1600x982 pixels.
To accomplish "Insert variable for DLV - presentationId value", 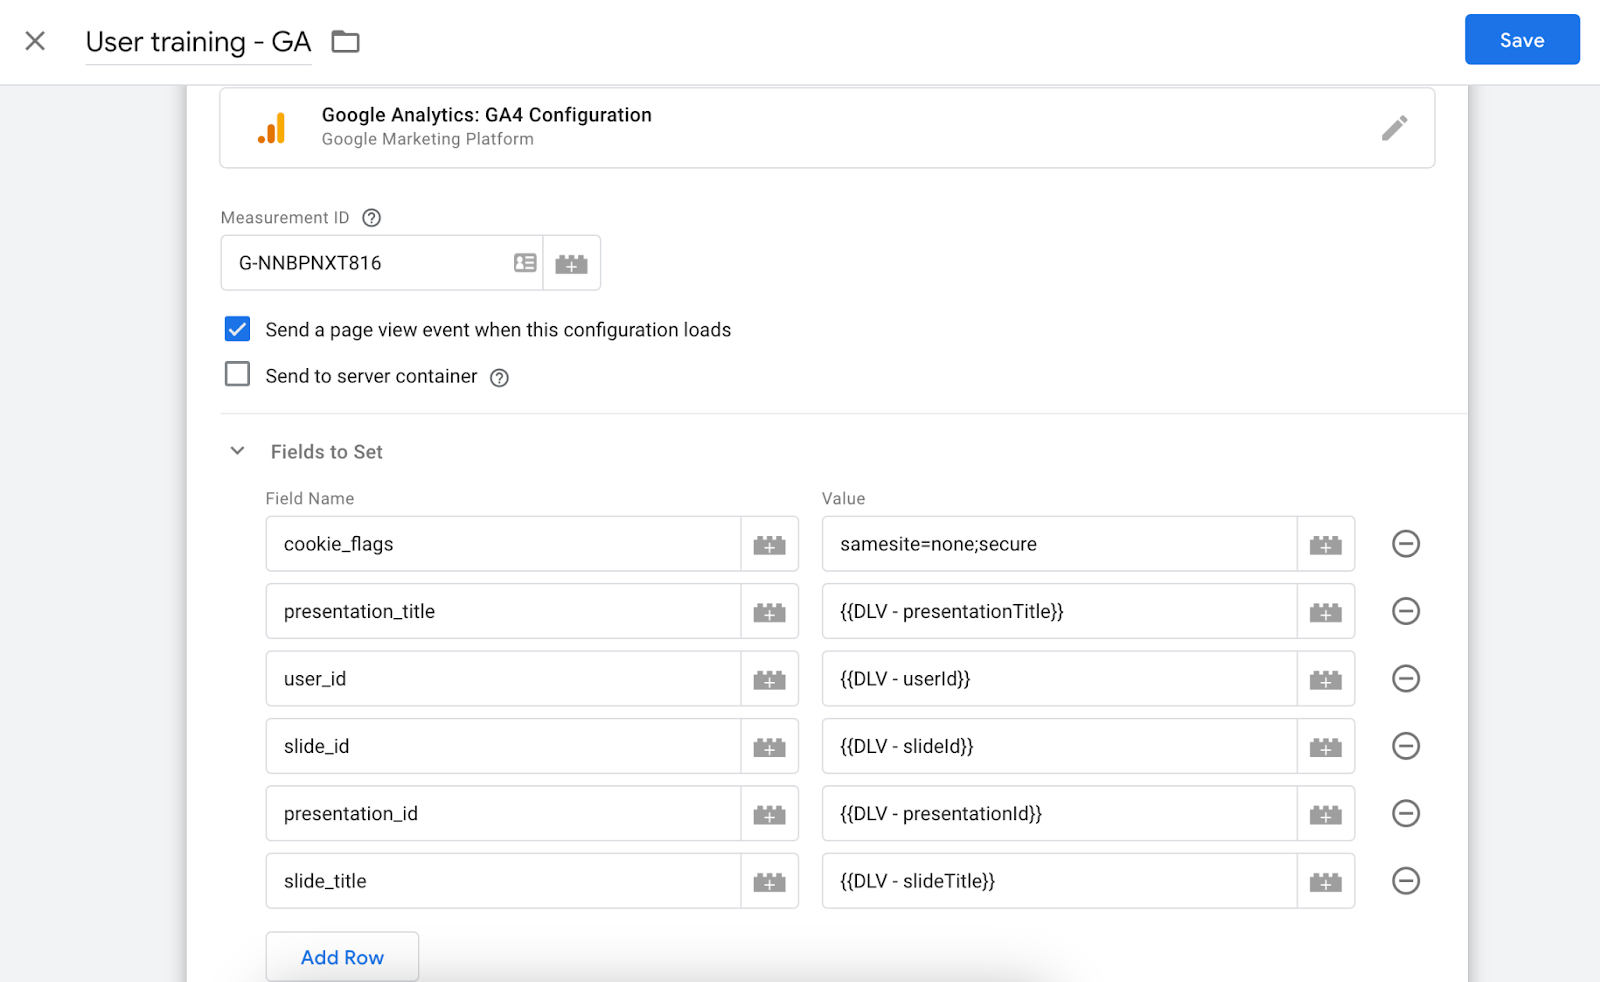I will pos(1326,814).
